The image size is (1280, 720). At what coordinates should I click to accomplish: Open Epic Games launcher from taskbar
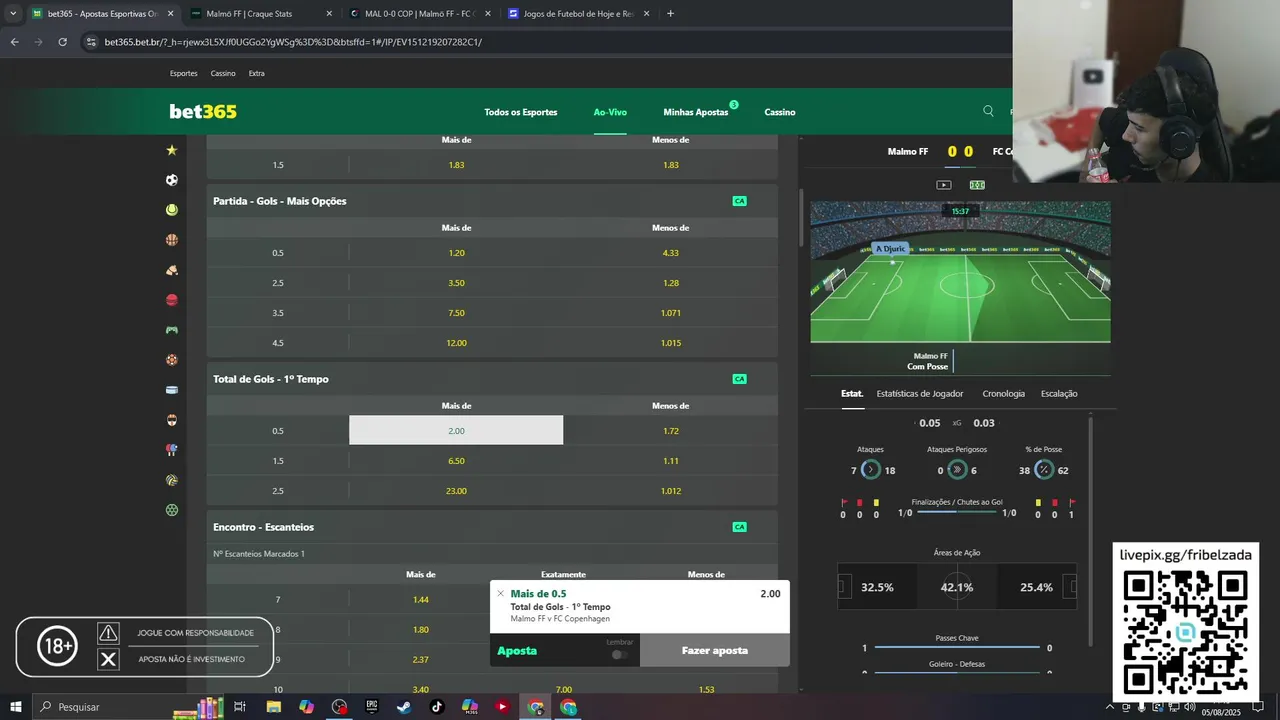coord(371,707)
